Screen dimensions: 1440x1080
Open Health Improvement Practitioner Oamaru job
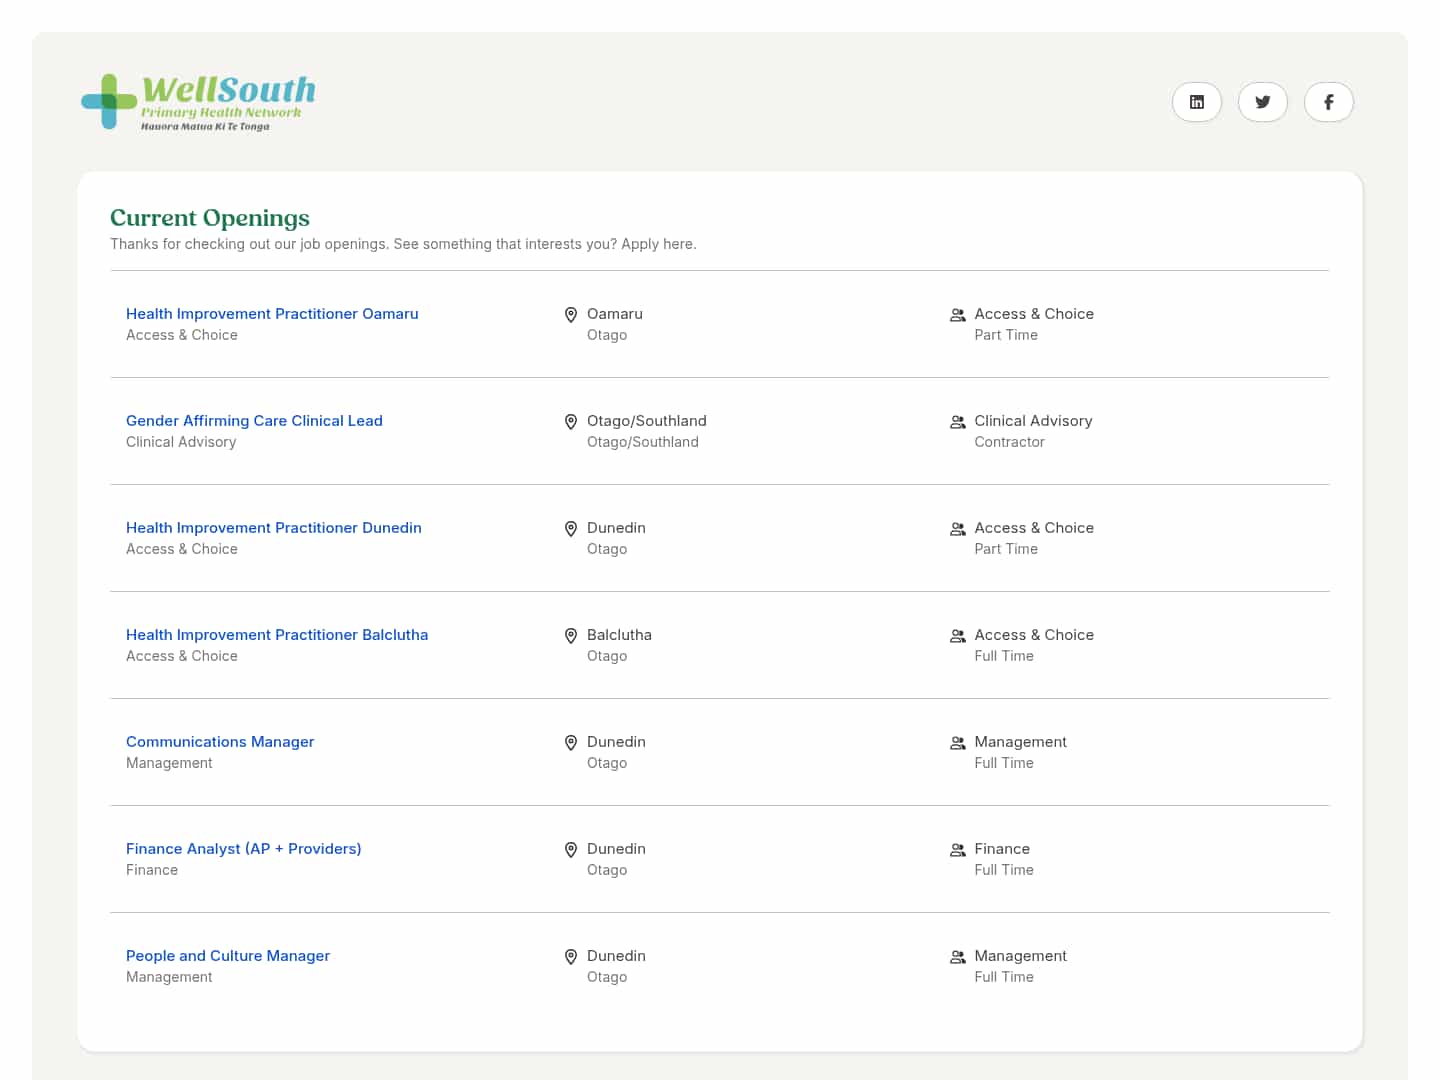272,314
